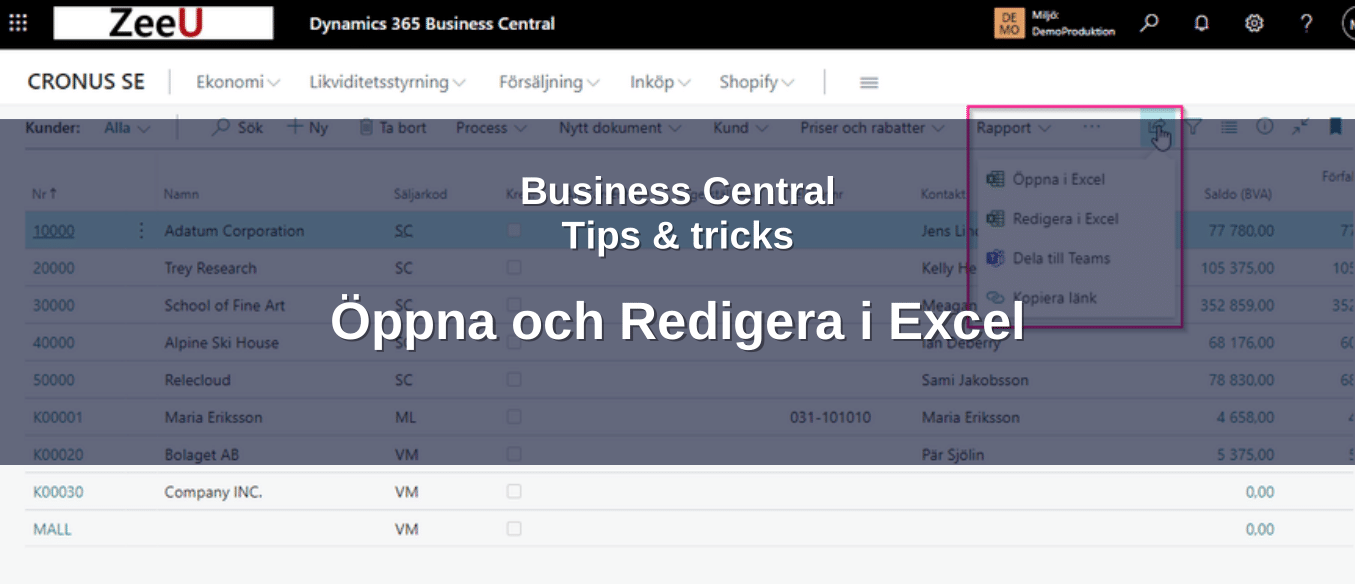Search the customer list with Sök
1355x584 pixels.
coord(238,128)
